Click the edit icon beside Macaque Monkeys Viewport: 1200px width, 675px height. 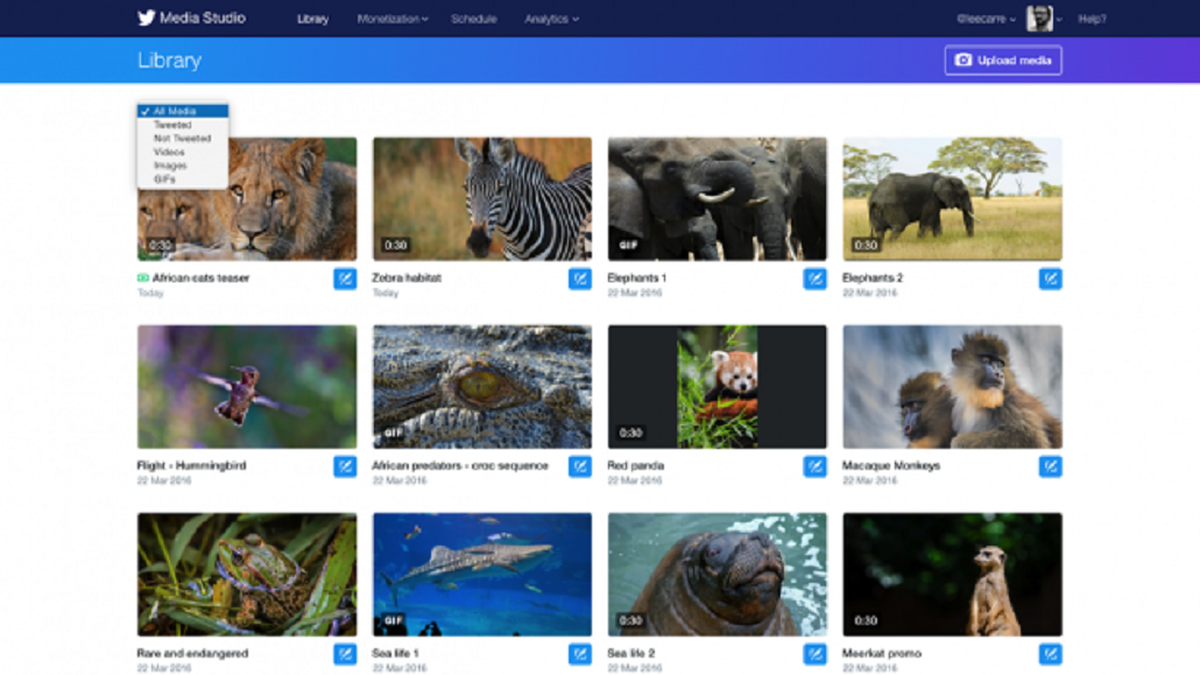1049,466
